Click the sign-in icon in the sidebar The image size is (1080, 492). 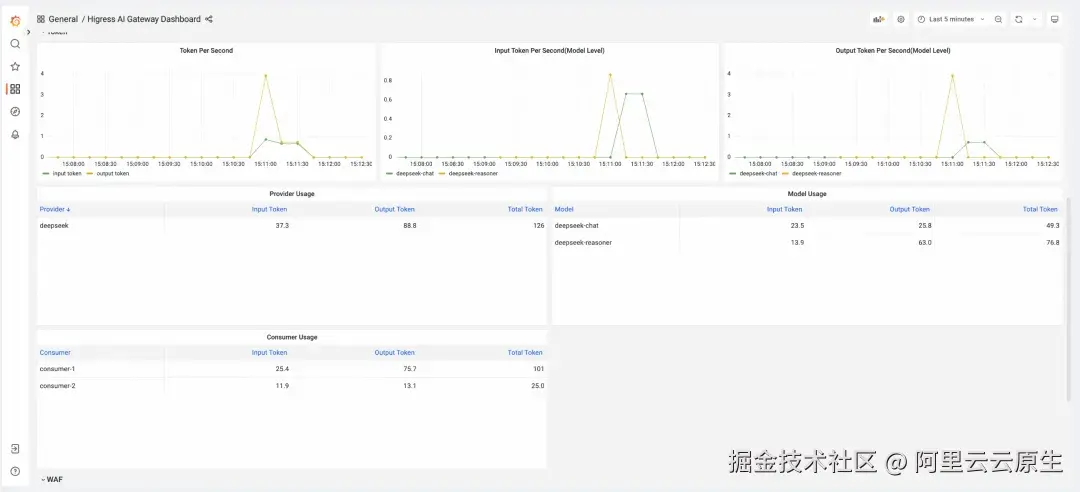pos(15,449)
